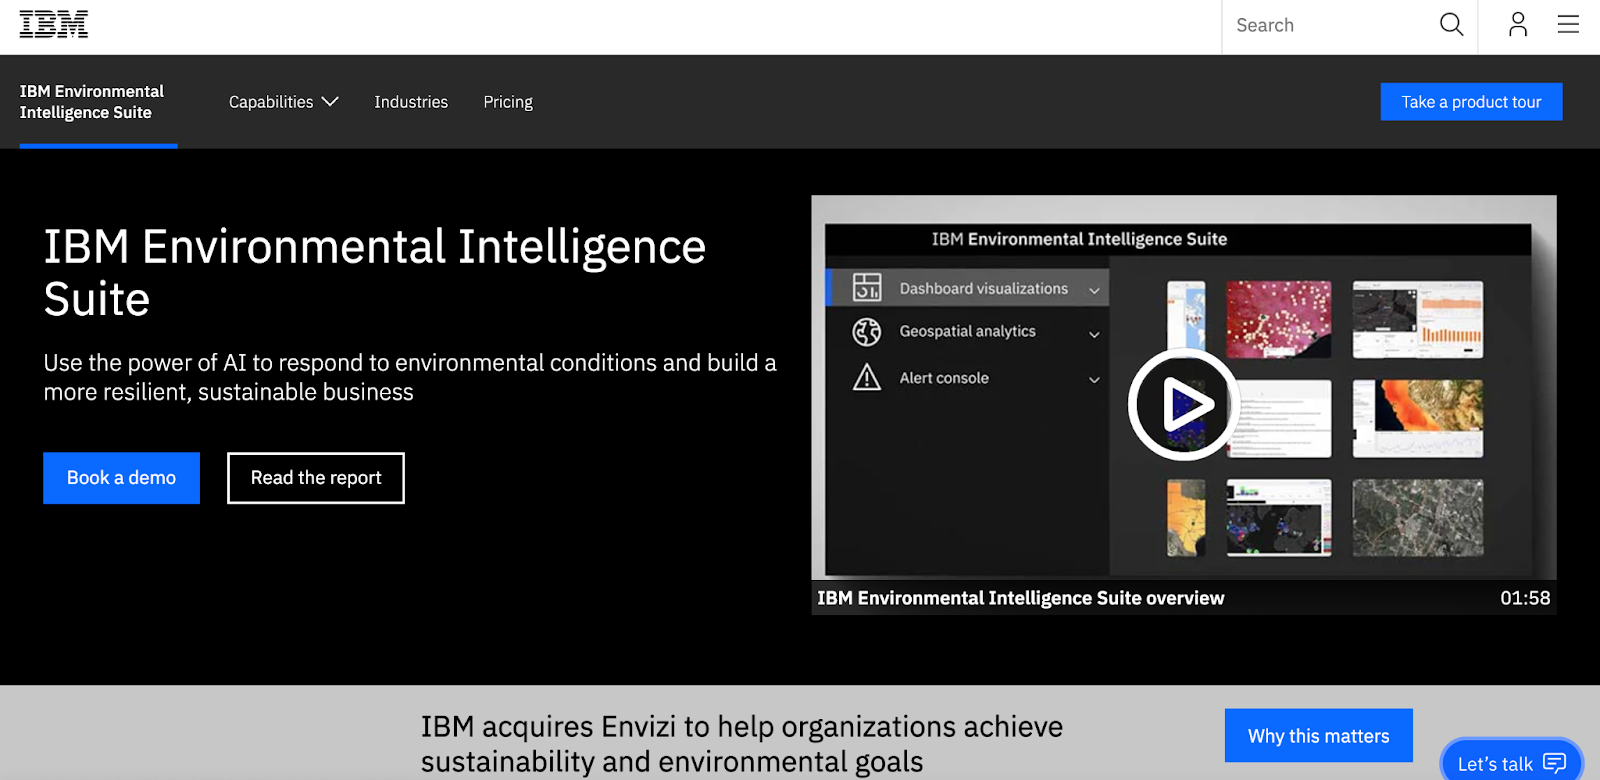Click the main 'IBM Environmental Intelligence Suite' heading

tap(375, 272)
